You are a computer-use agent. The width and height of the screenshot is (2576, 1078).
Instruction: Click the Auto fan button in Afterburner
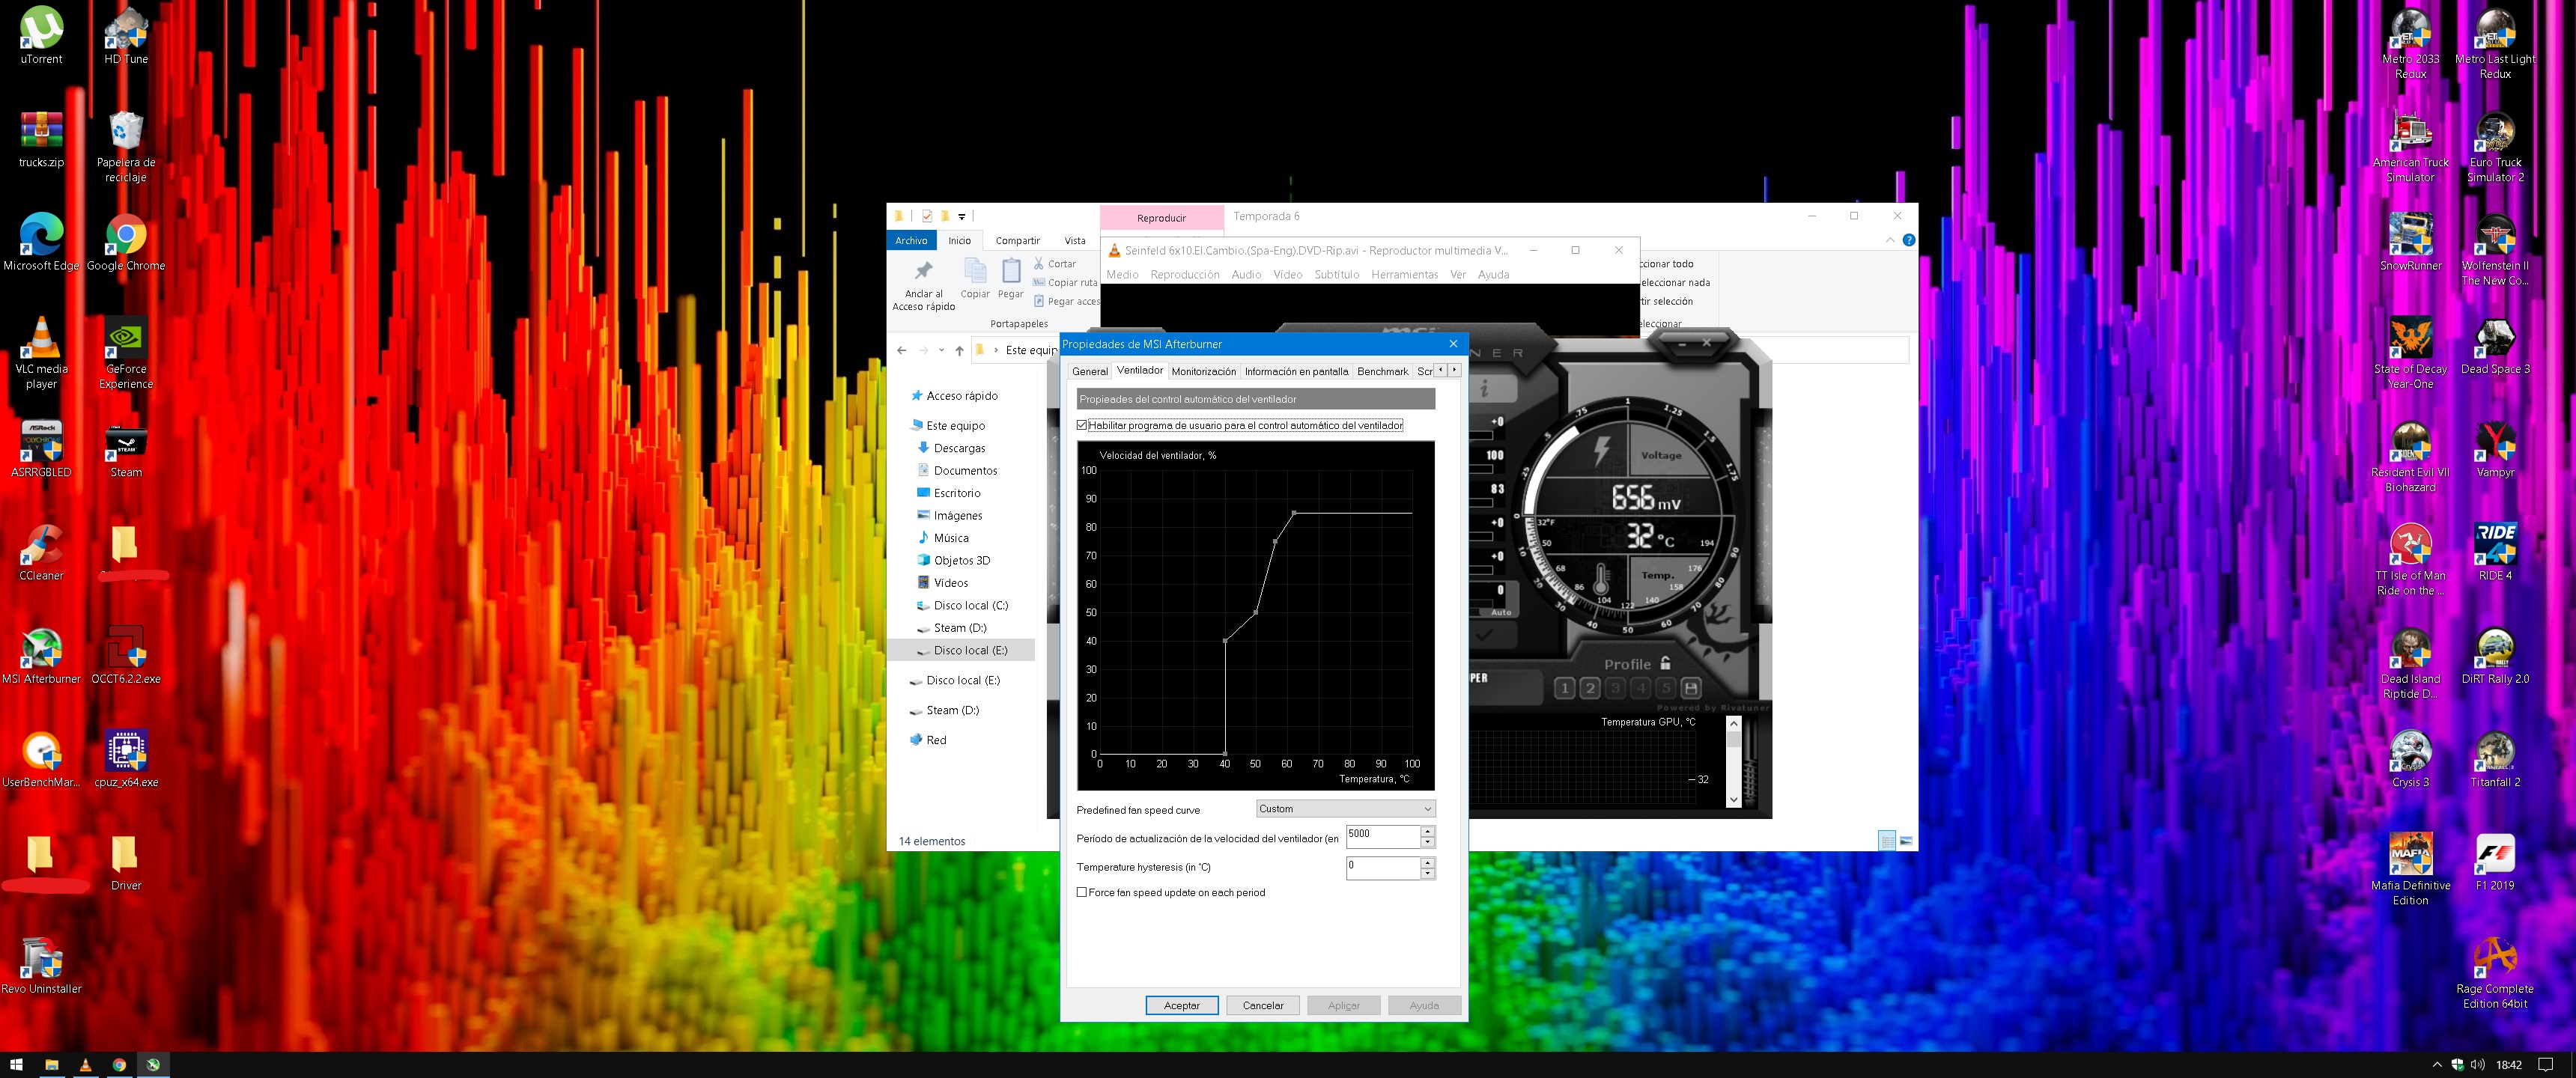pos(1500,612)
